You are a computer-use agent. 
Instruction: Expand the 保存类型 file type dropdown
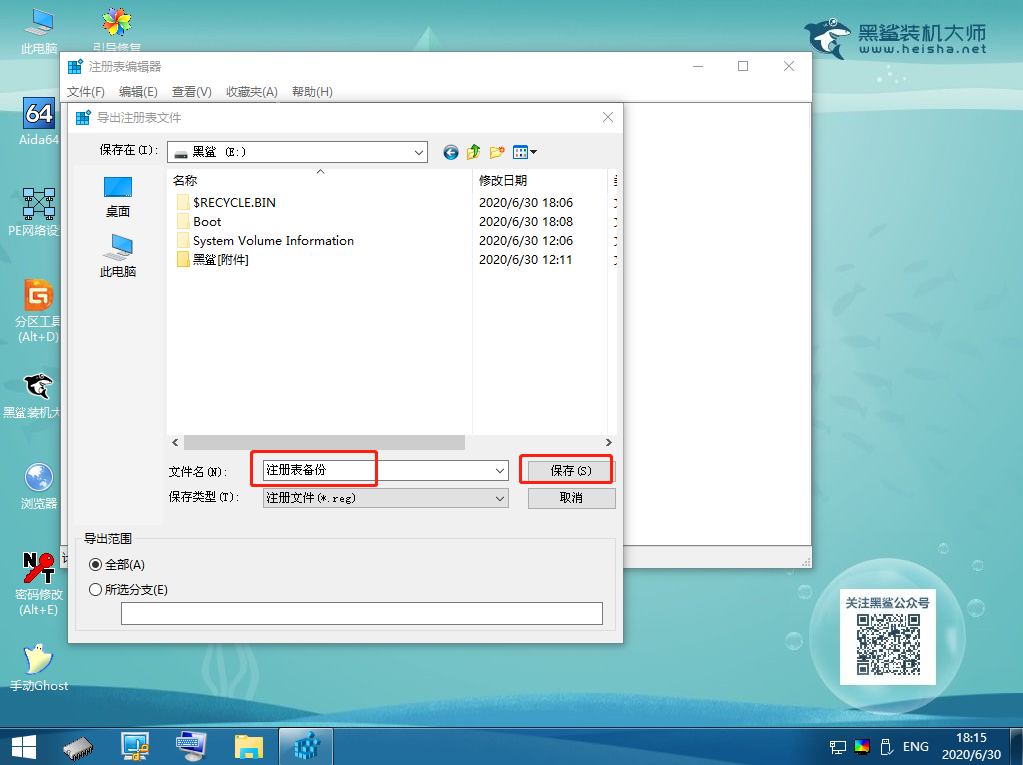[500, 498]
